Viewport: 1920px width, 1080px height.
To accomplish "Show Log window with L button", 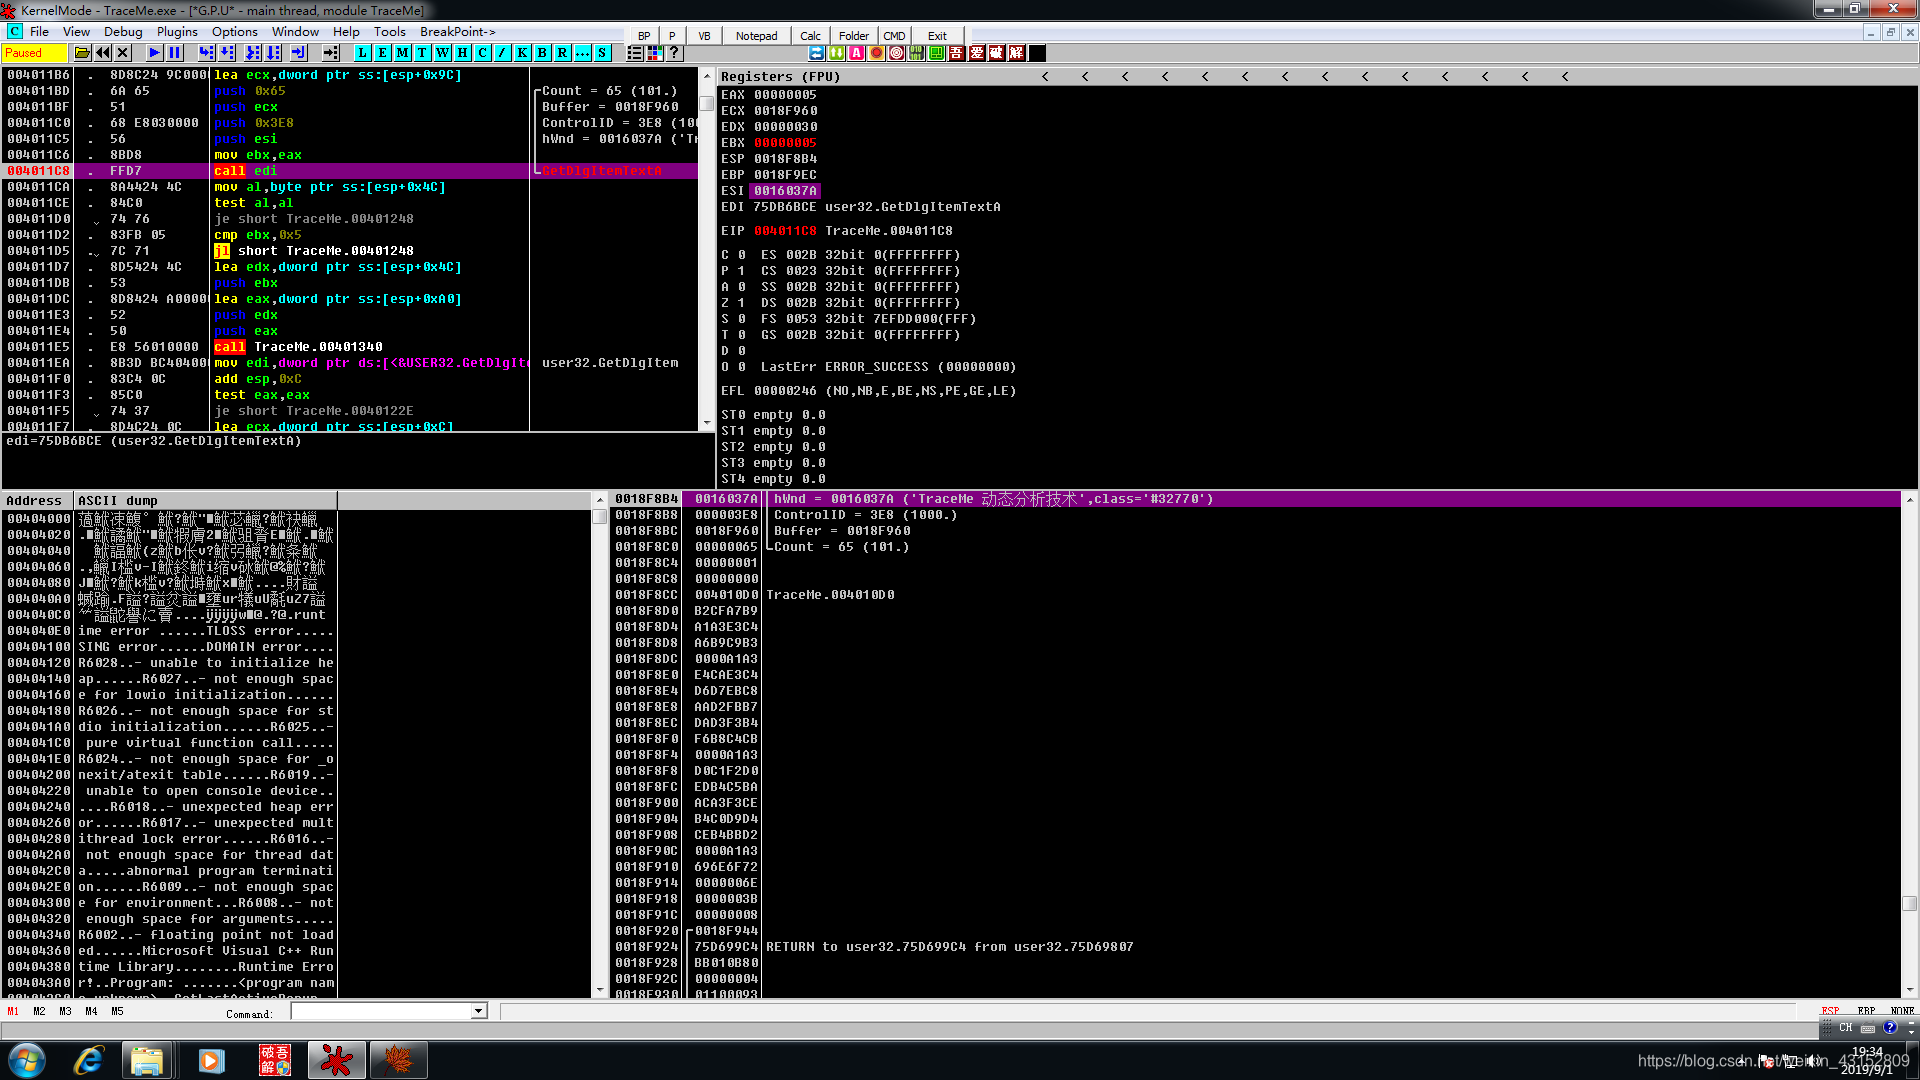I will (363, 53).
